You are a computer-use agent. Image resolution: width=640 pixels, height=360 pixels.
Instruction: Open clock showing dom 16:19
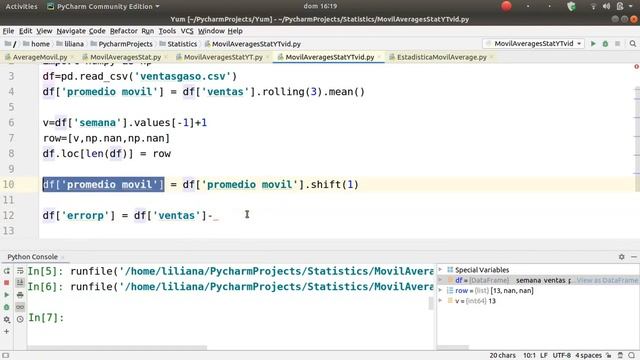320,6
